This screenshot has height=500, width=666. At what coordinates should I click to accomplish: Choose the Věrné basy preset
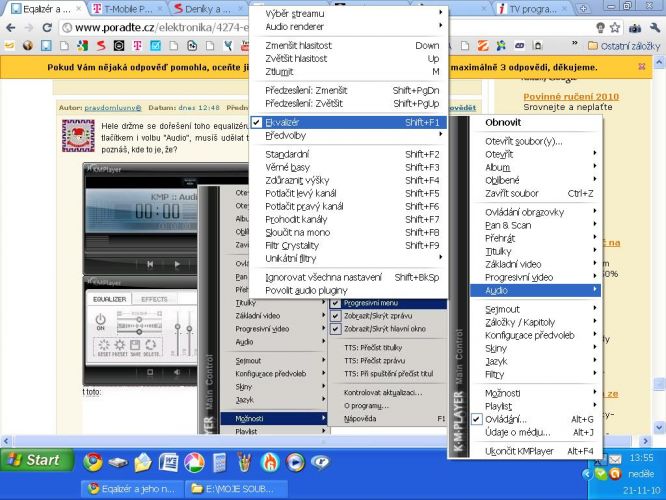coord(348,167)
